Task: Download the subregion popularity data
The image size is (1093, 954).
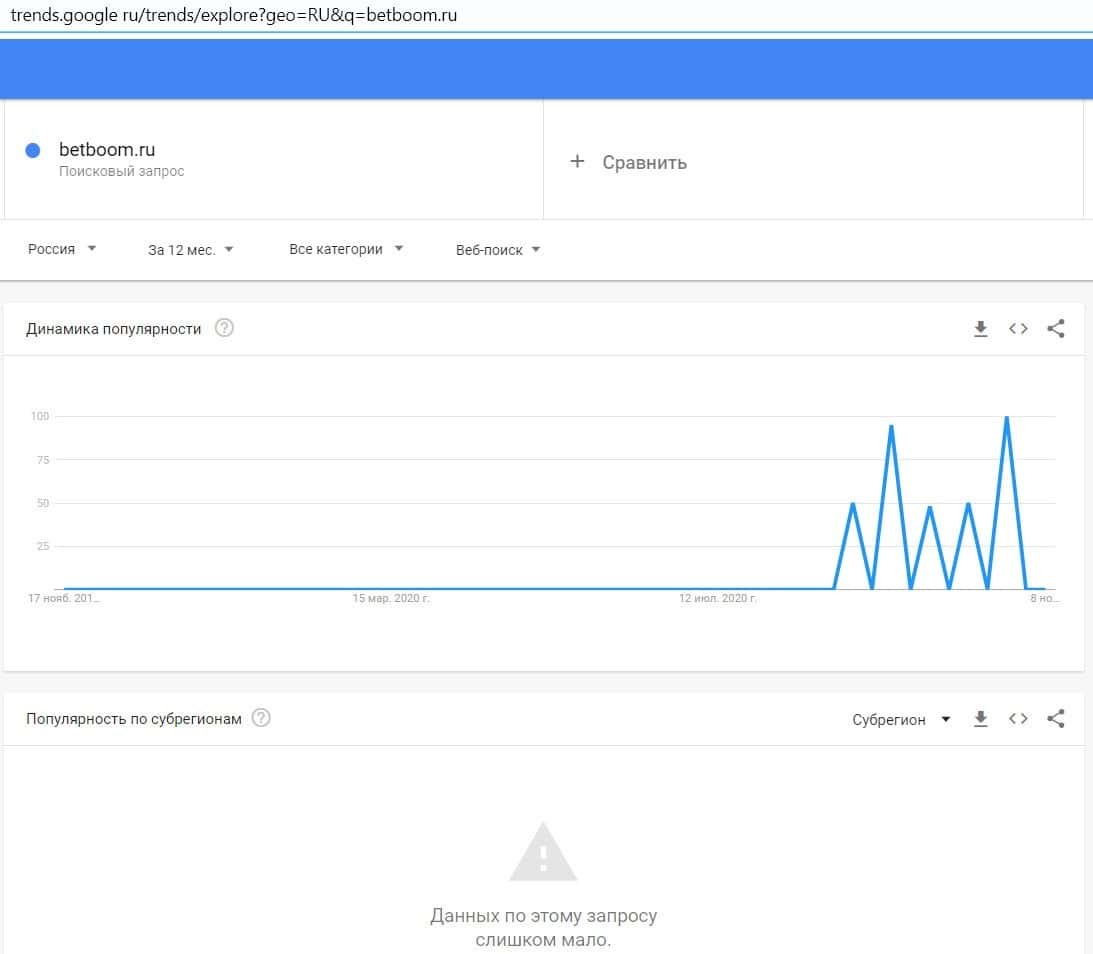Action: [x=981, y=719]
